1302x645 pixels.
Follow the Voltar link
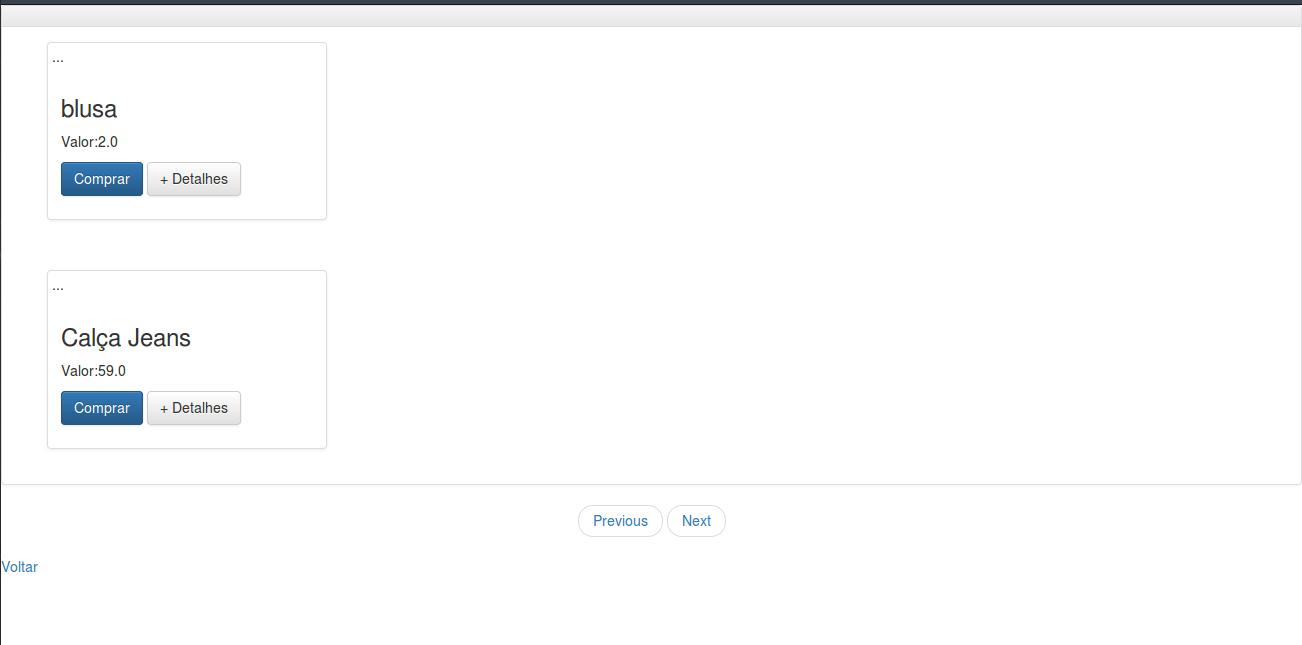coord(20,567)
